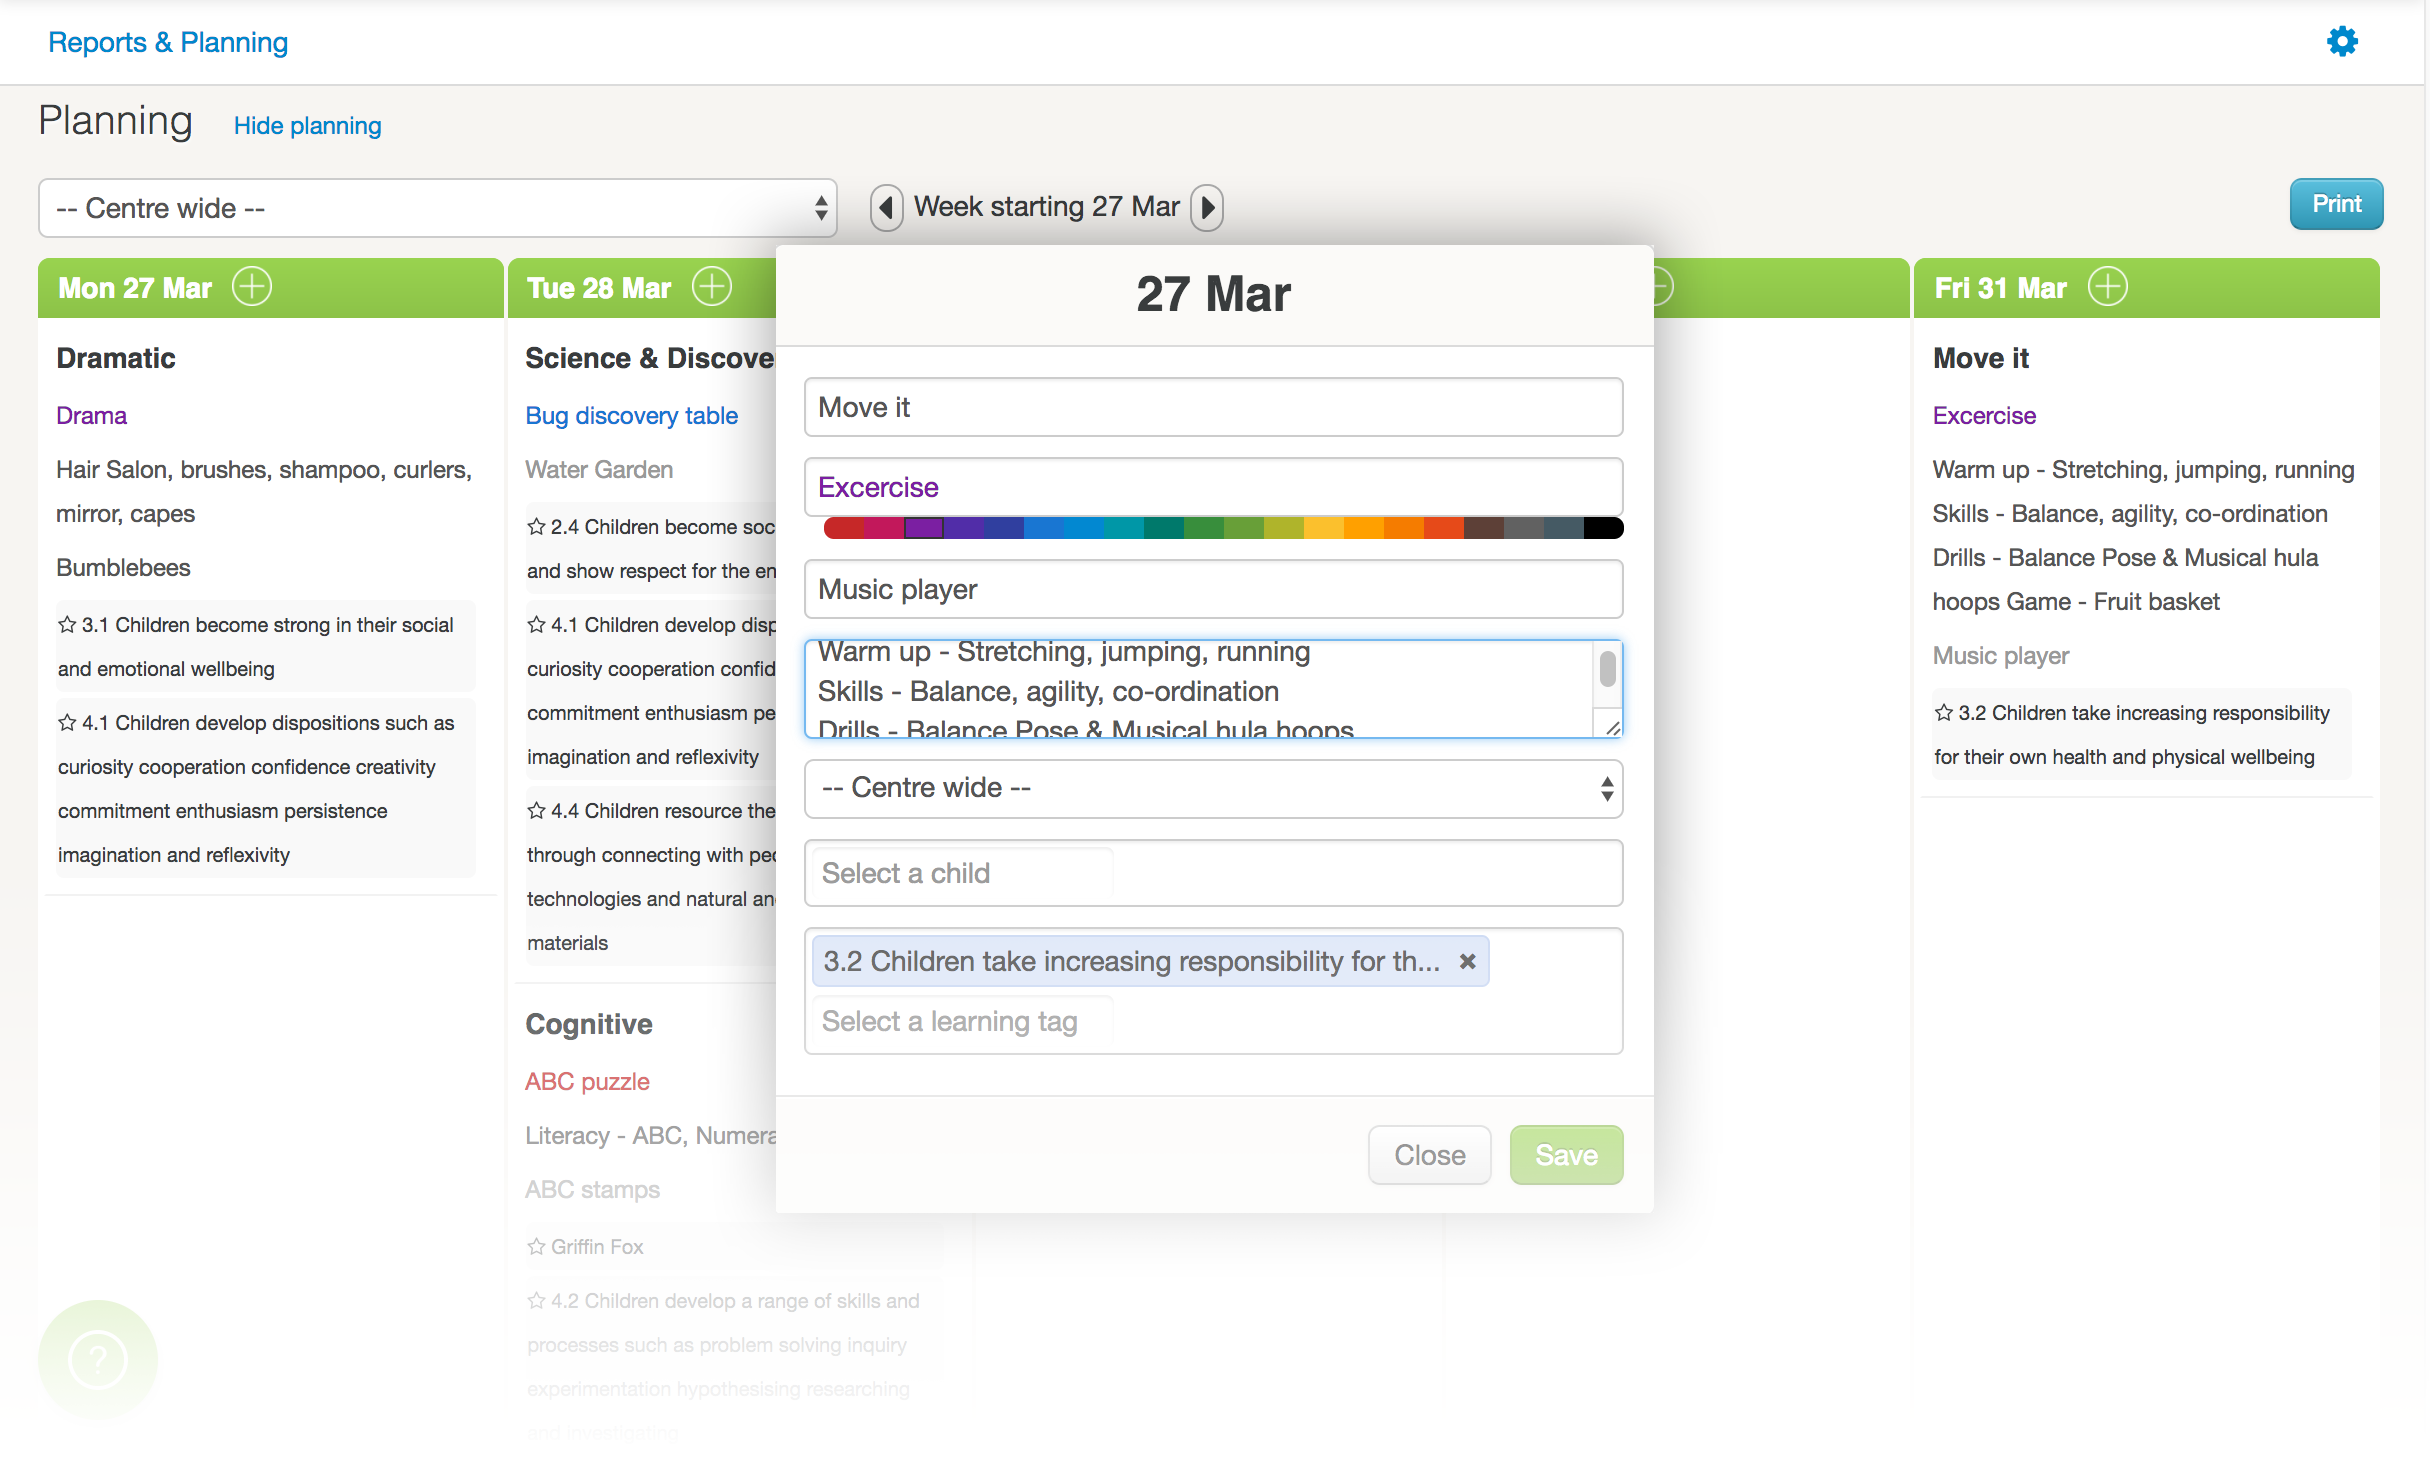Viewport: 2430px width, 1458px height.
Task: Click Hide planning link
Action: 307,125
